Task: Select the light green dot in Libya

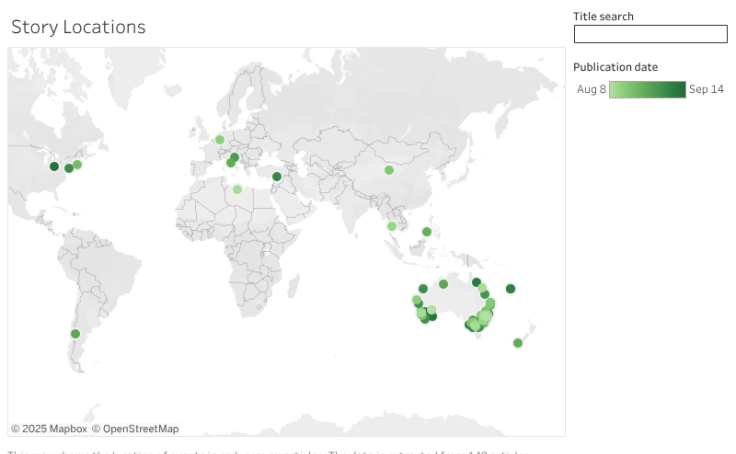Action: pos(238,189)
